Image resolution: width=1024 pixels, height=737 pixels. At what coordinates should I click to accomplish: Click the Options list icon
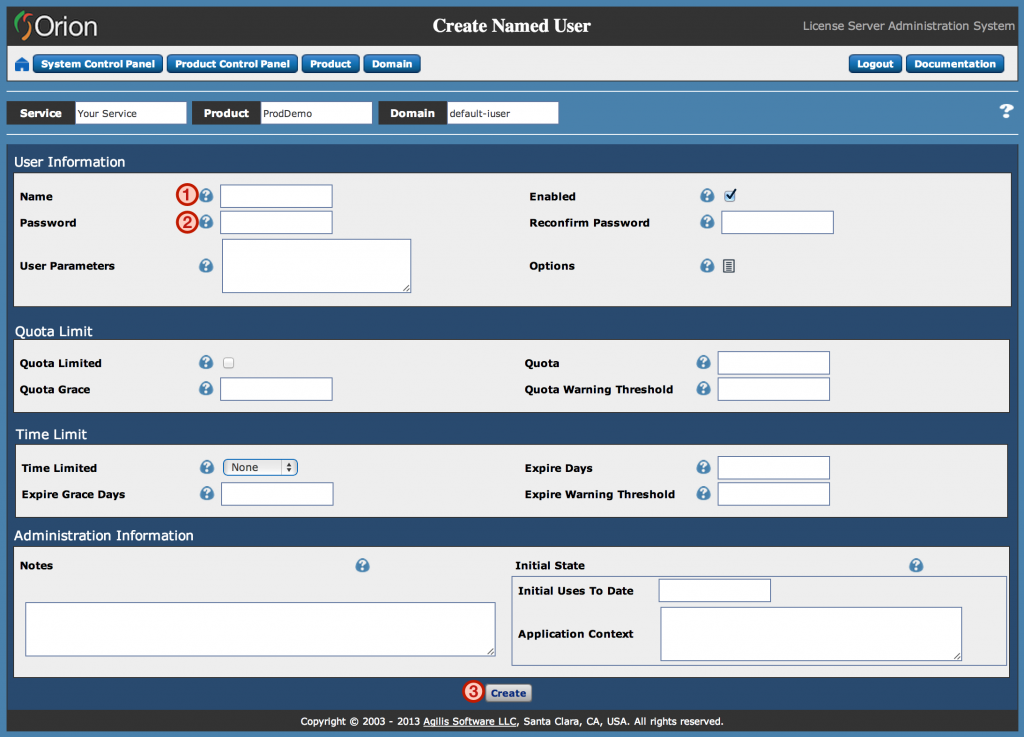(729, 266)
